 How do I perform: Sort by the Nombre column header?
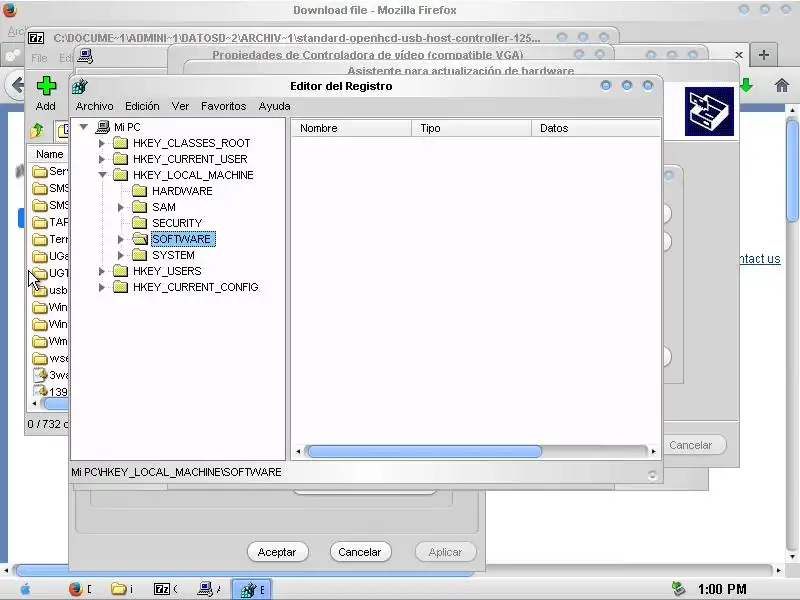tap(351, 128)
